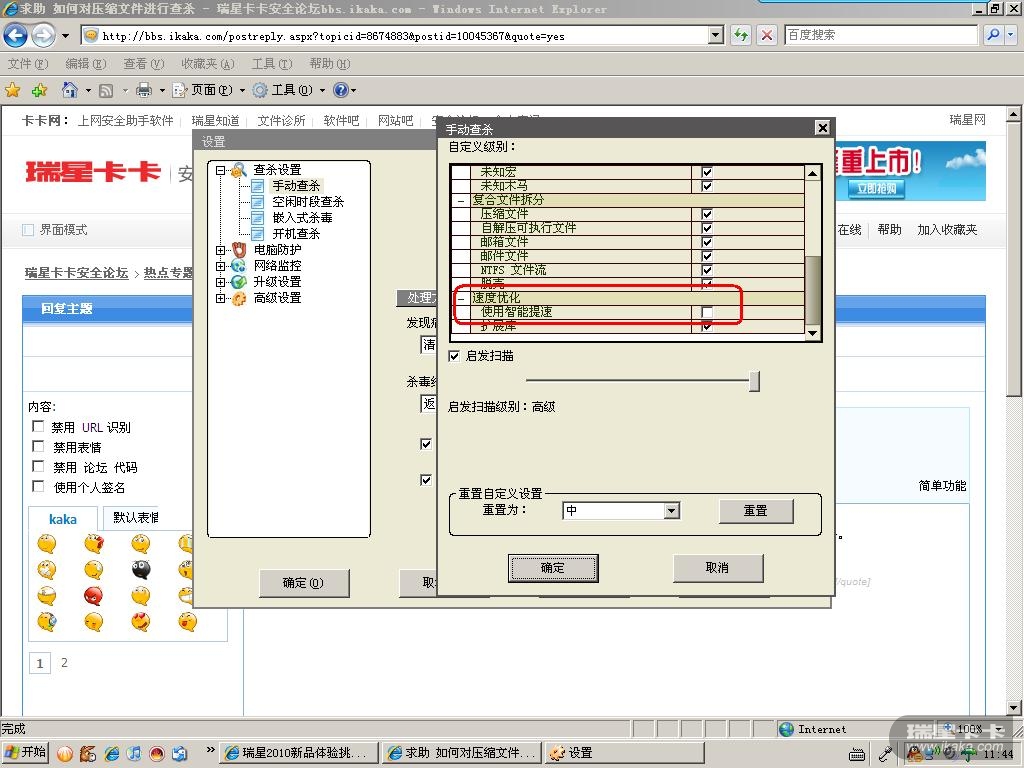Toggle NTFS 文件流 checkbox

click(707, 270)
